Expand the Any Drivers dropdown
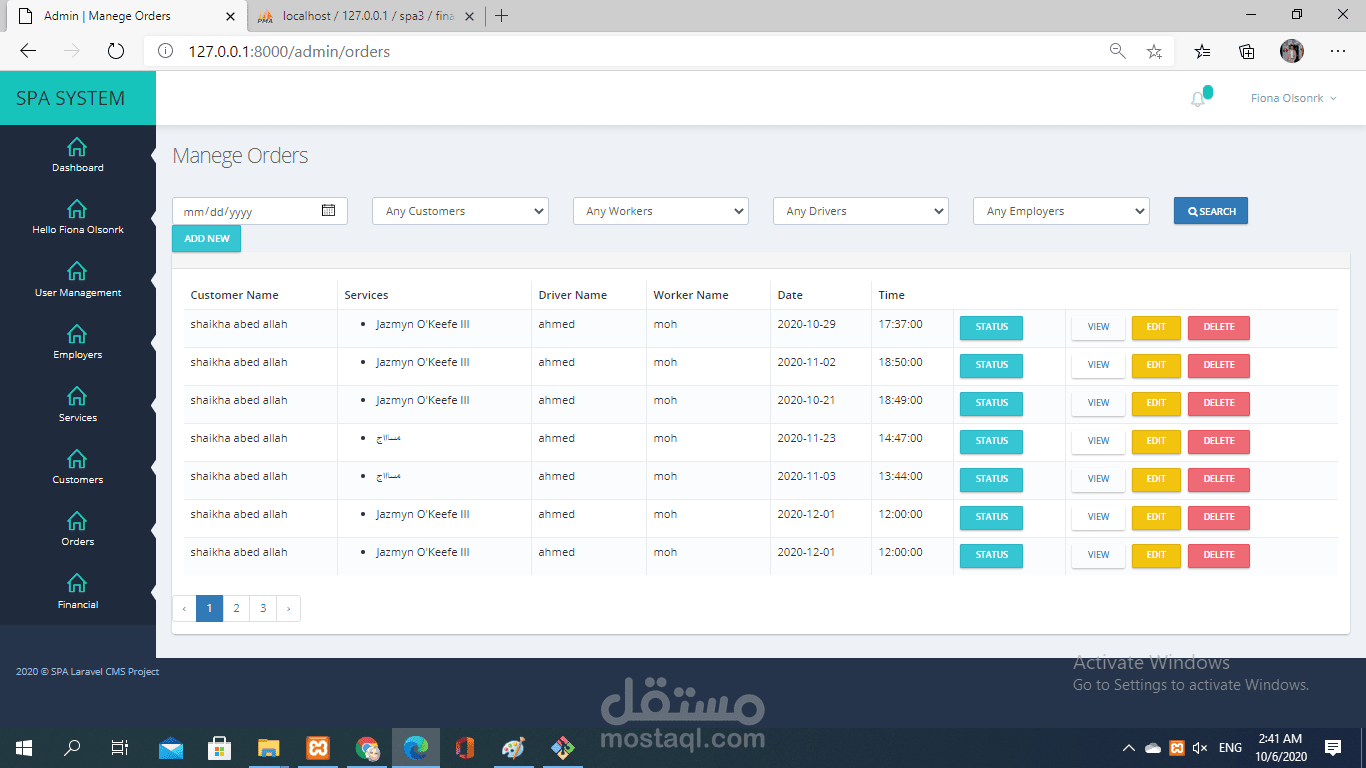The height and width of the screenshot is (768, 1366). coord(861,211)
